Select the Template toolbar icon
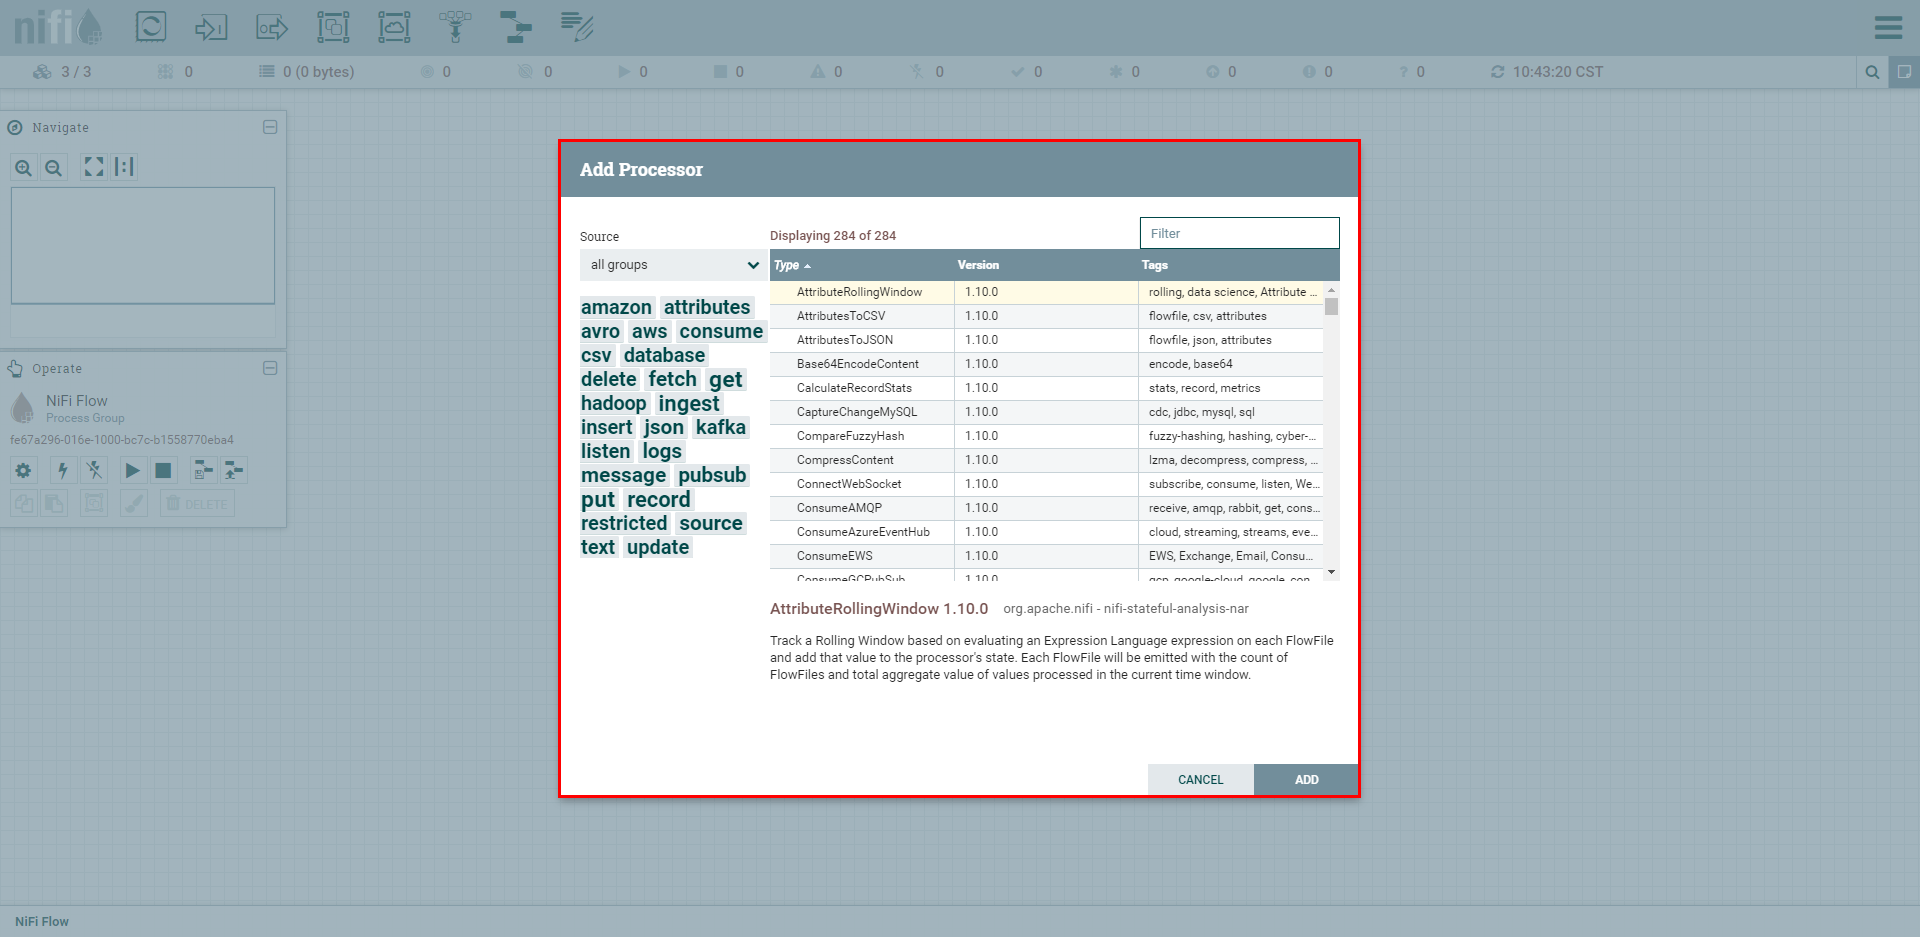Image resolution: width=1920 pixels, height=937 pixels. [516, 27]
